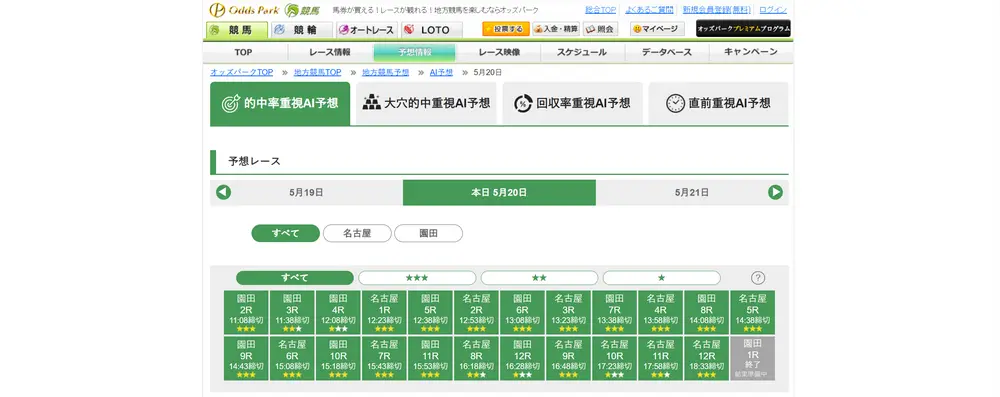
Task: Open 園田 4R 12:08締切 race
Action: click(338, 312)
